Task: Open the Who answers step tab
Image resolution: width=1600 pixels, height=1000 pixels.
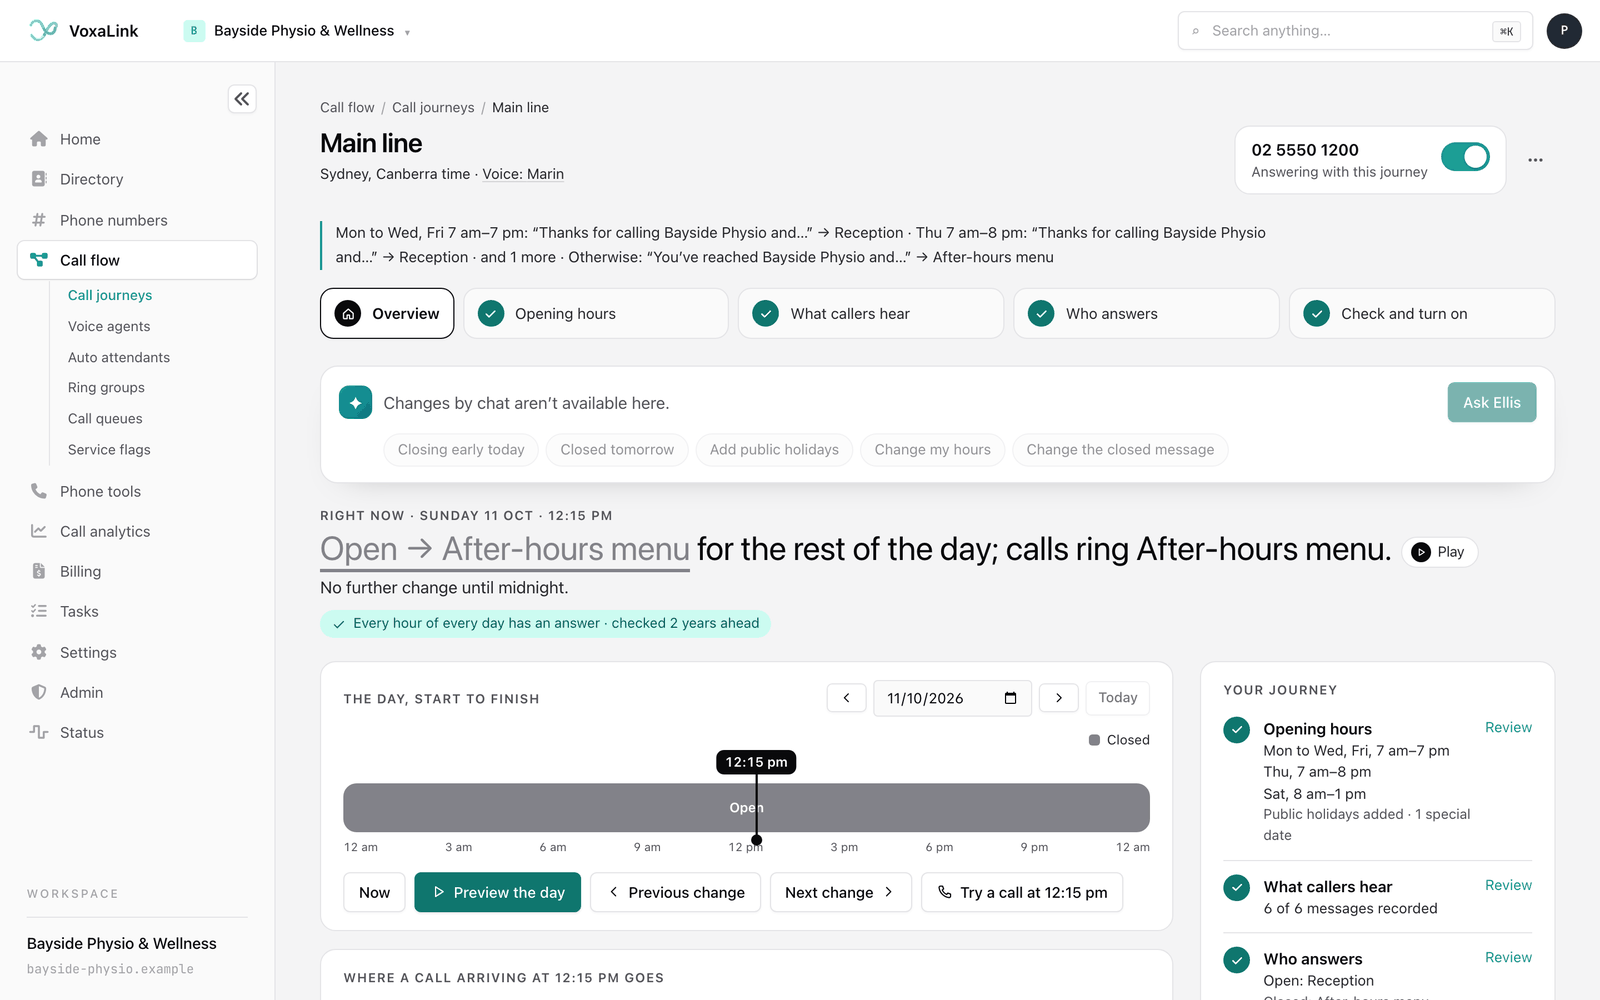Action: [1146, 314]
